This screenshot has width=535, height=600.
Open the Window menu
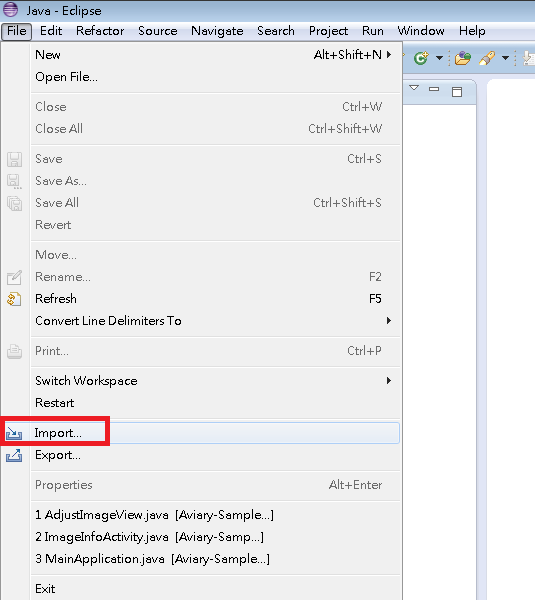[x=421, y=31]
